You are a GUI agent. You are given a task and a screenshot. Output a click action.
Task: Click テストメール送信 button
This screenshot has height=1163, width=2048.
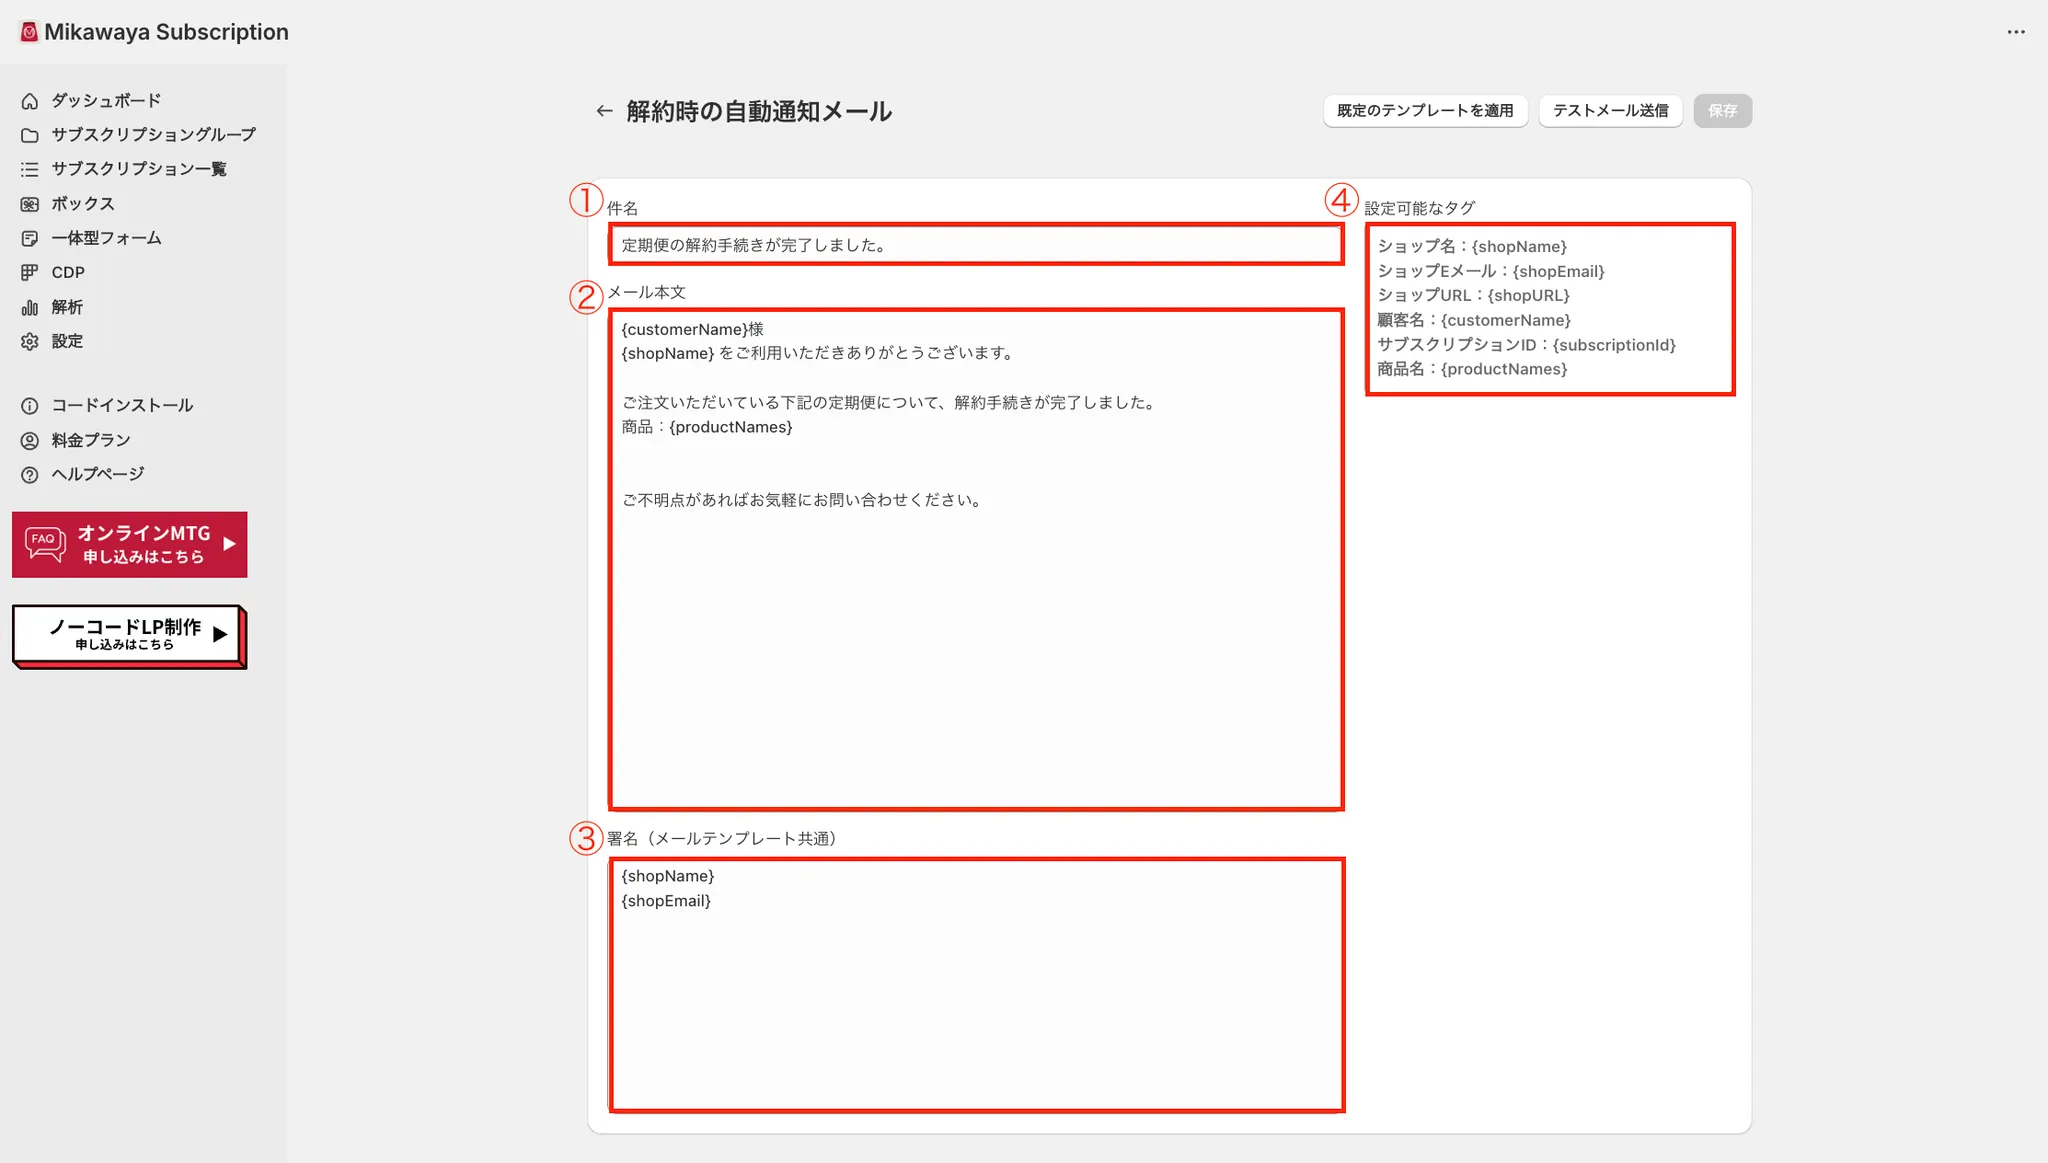(1610, 111)
